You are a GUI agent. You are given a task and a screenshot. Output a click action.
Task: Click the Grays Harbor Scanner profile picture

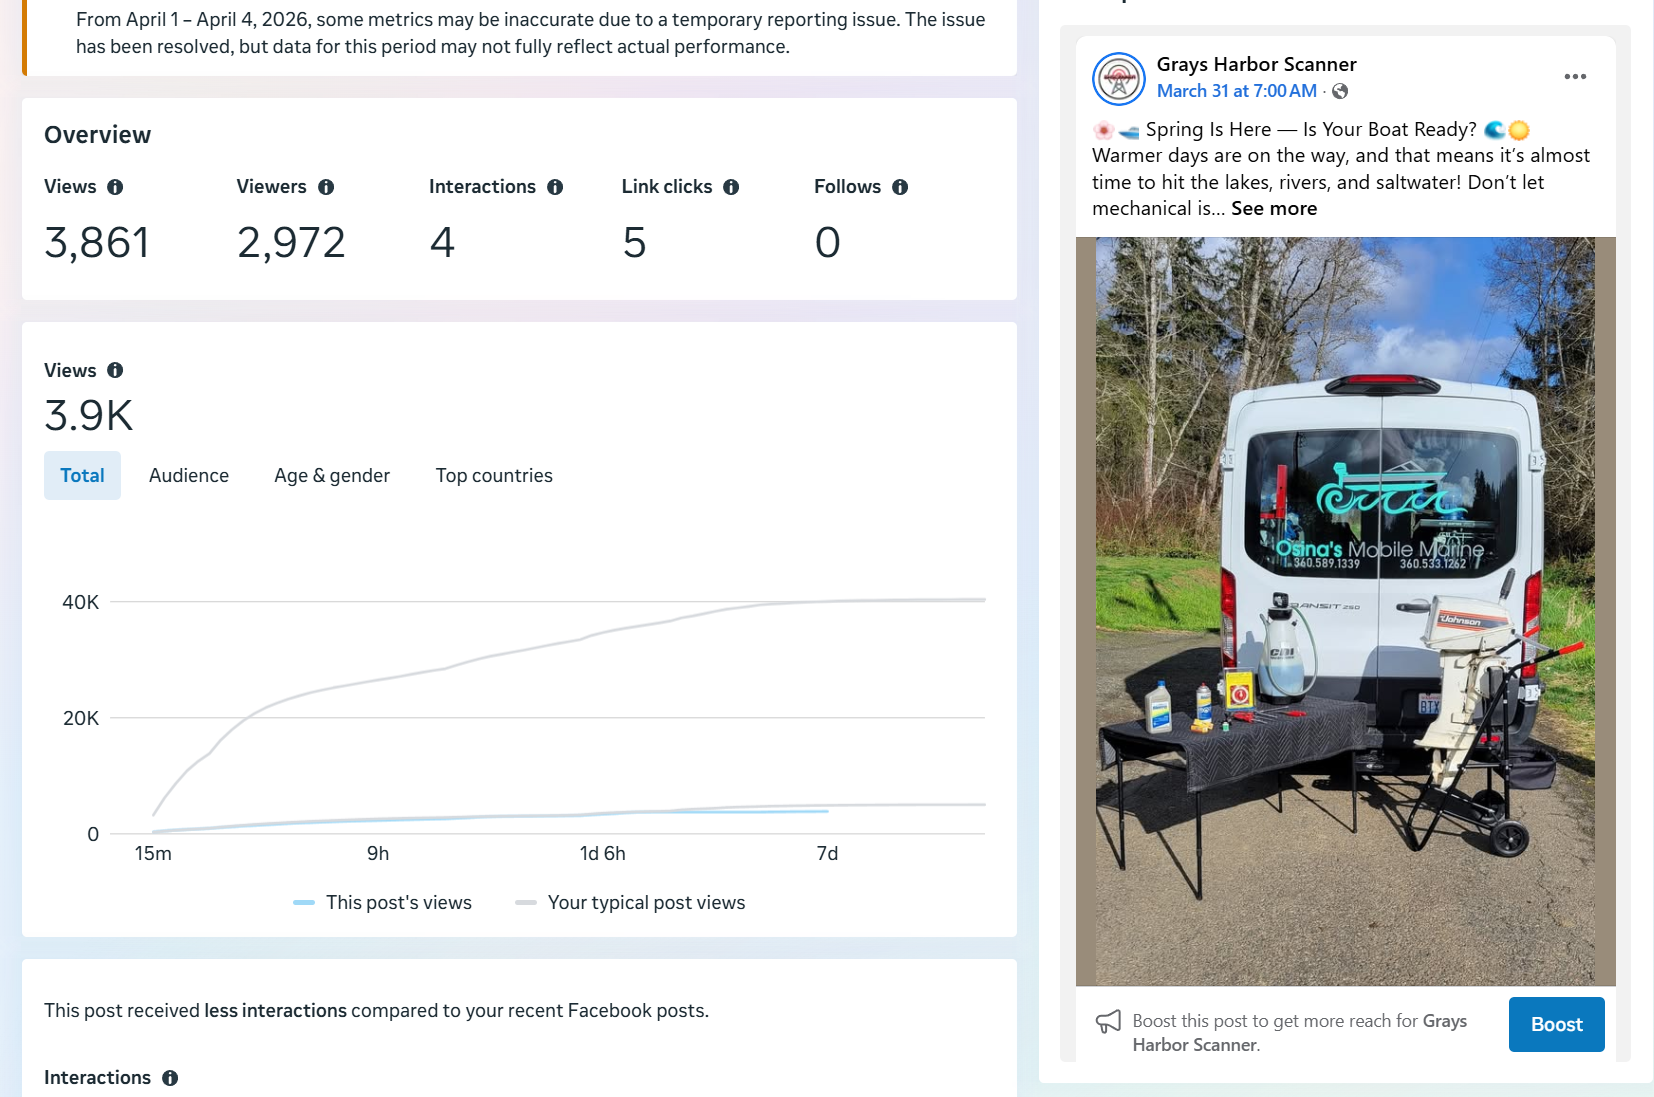(1119, 79)
